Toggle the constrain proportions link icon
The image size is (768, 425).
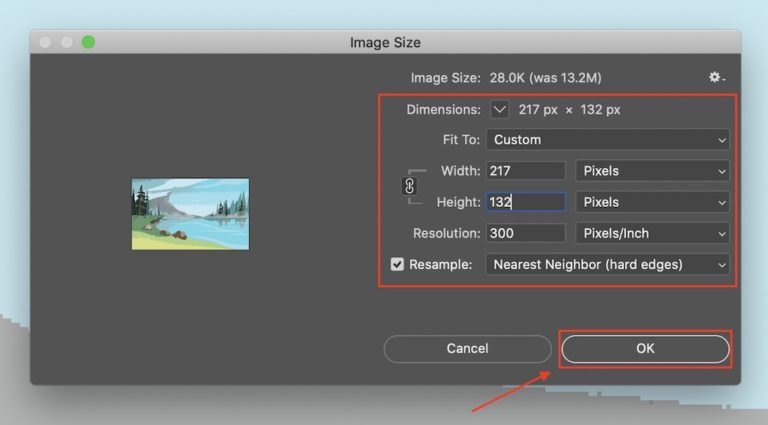coord(409,186)
